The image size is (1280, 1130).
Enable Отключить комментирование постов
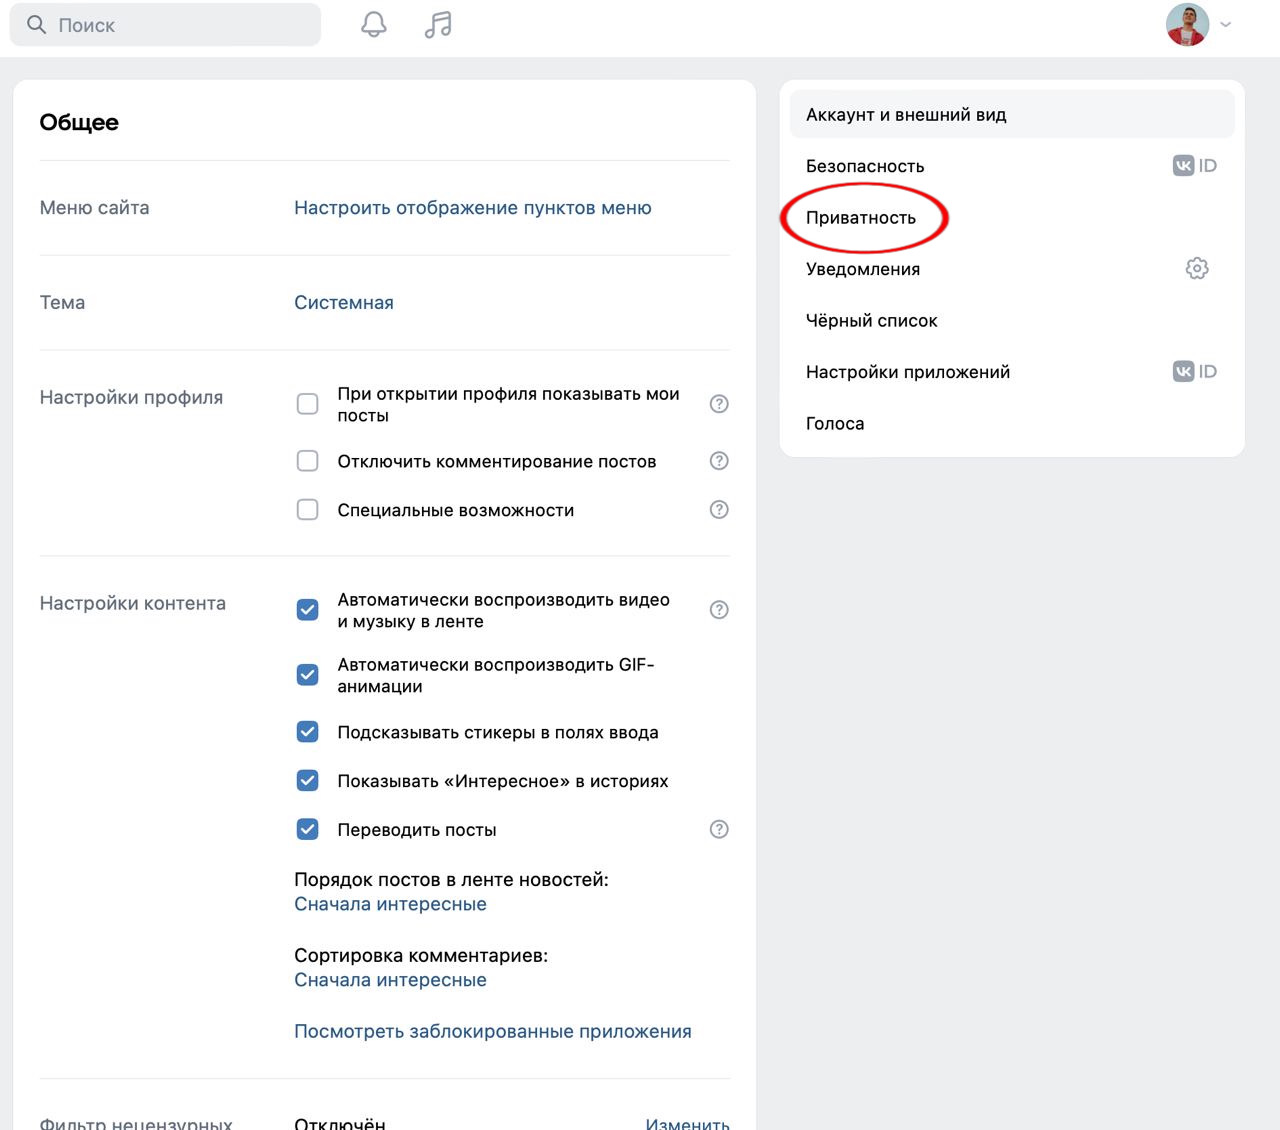coord(307,461)
